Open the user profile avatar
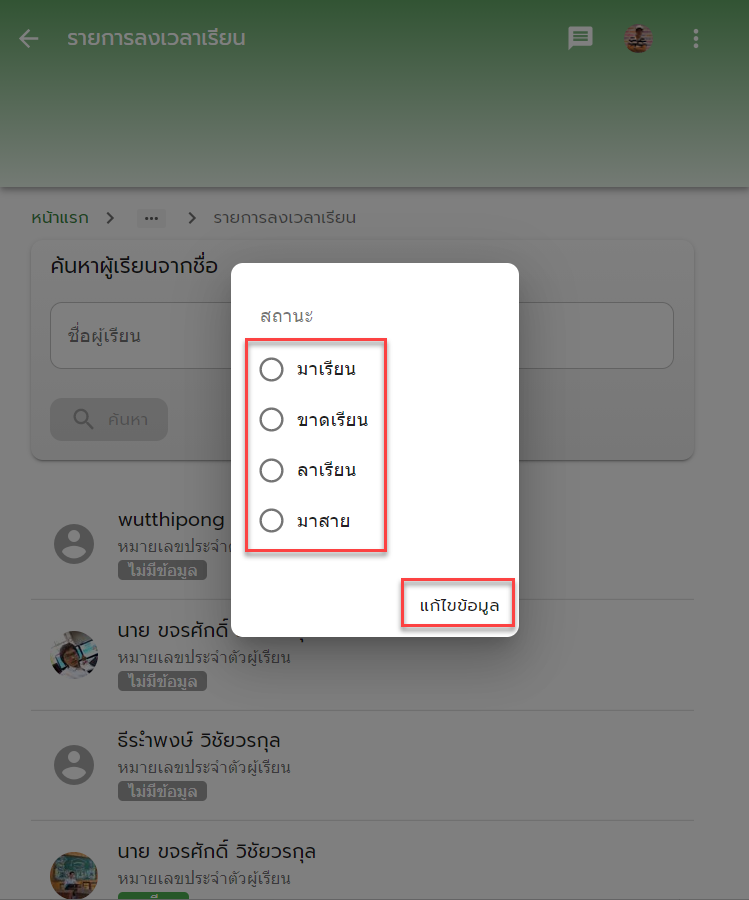 coord(638,38)
